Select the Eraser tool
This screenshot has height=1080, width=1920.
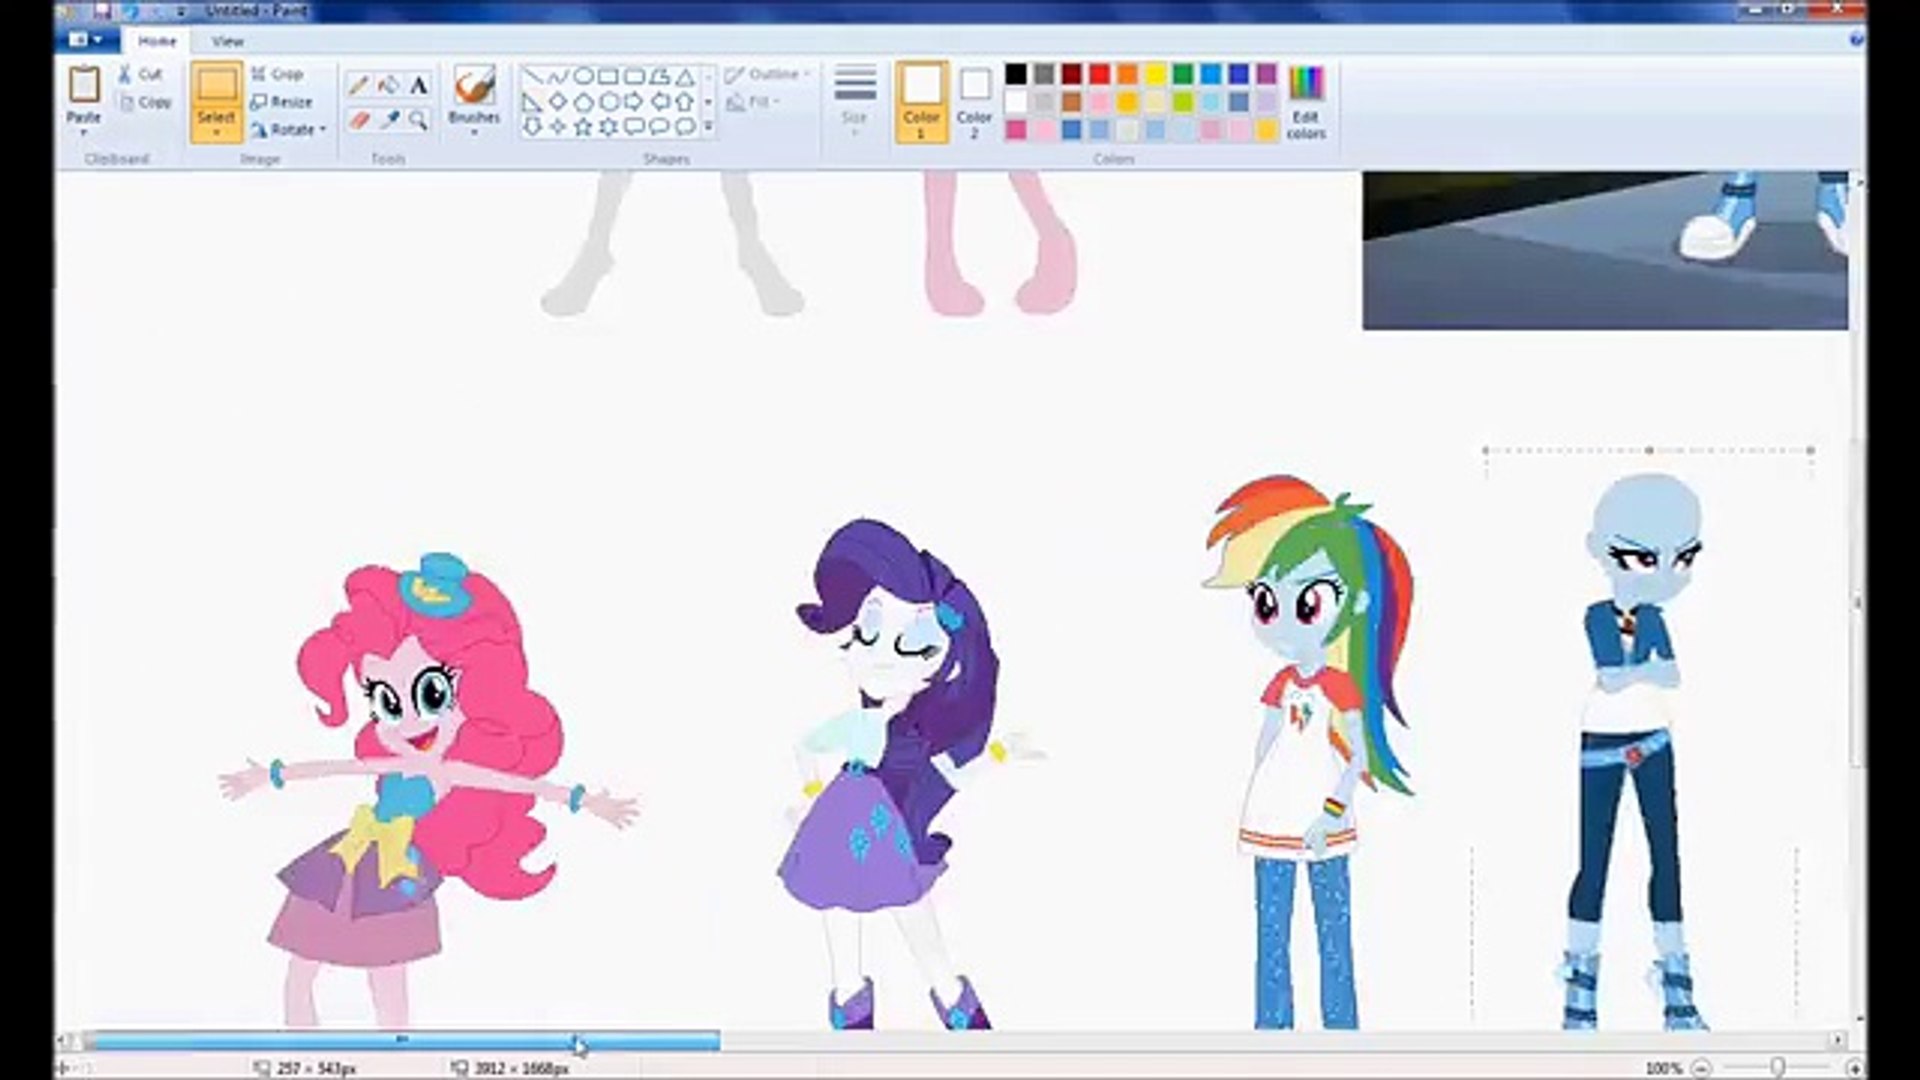pos(359,121)
